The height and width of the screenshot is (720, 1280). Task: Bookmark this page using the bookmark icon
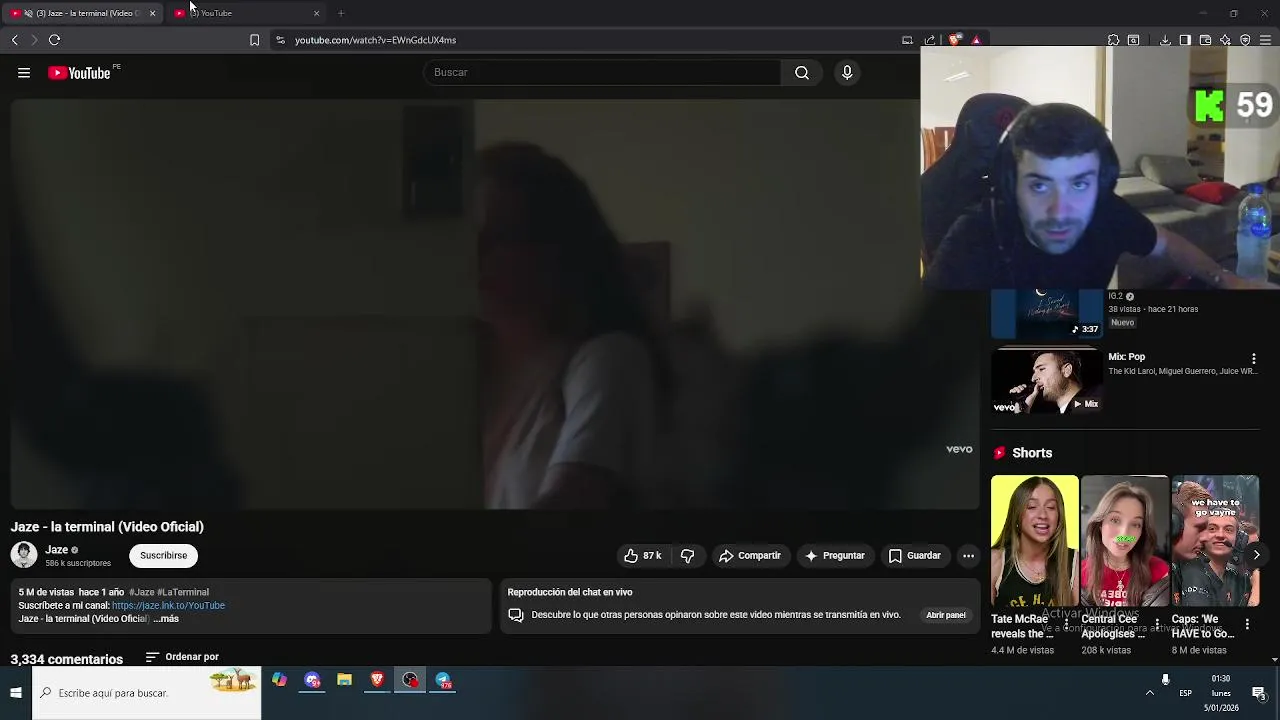click(x=254, y=40)
